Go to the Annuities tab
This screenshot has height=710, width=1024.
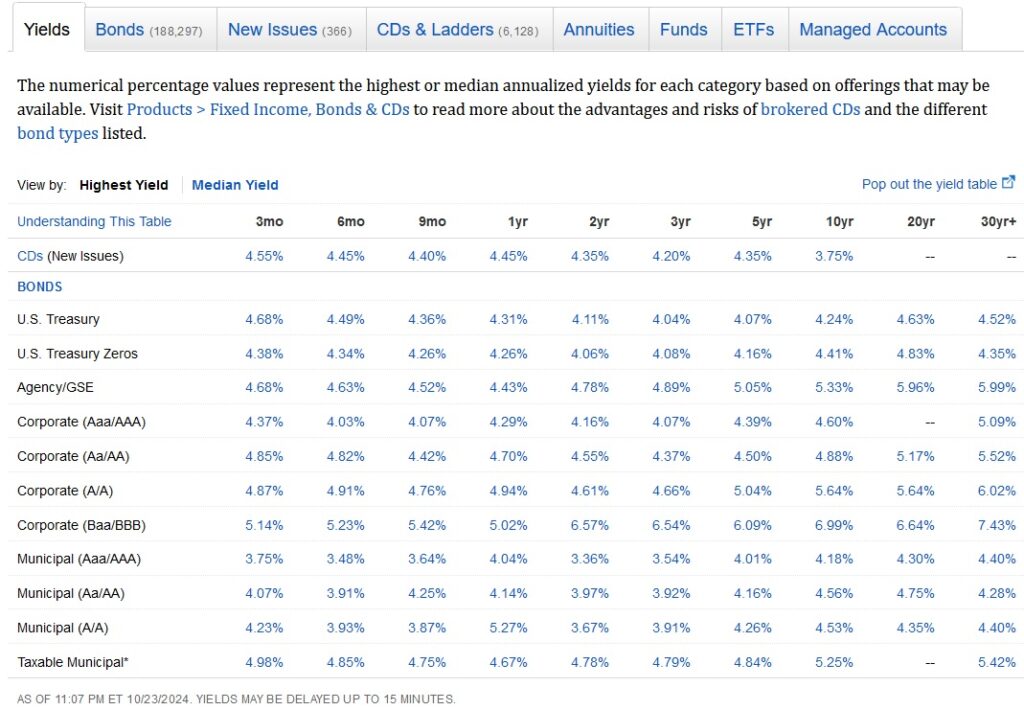pos(599,30)
